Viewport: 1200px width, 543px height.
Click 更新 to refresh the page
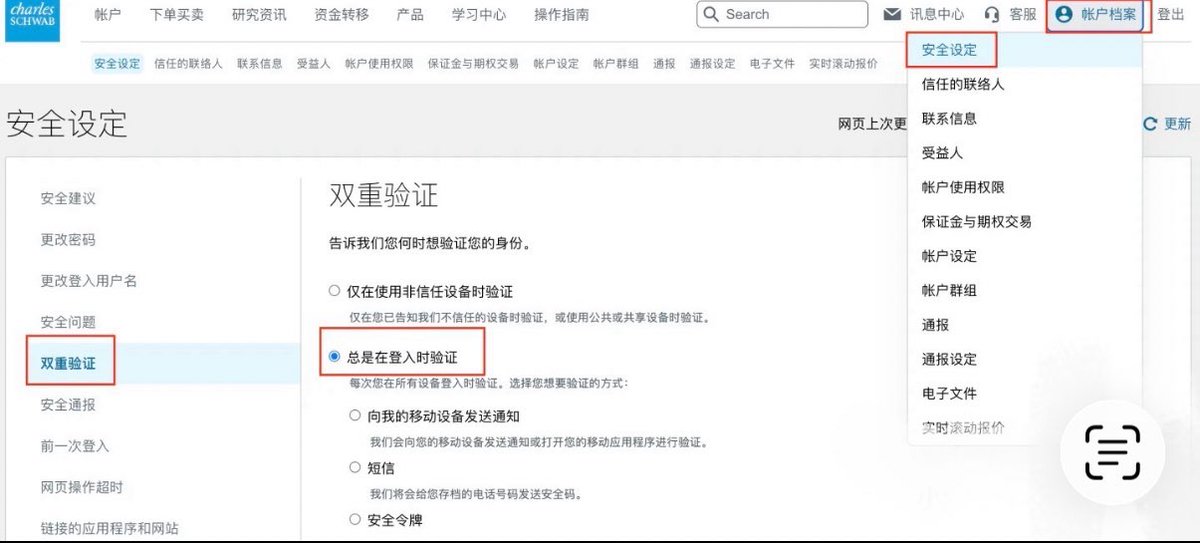1177,124
